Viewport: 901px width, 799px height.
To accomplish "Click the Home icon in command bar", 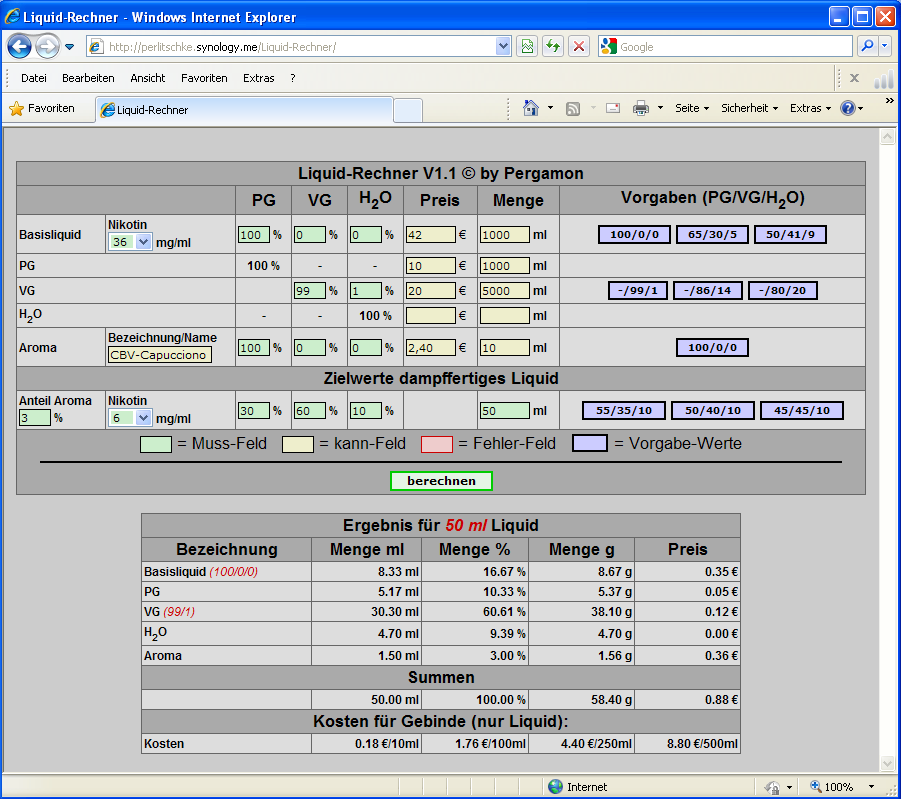I will click(530, 108).
